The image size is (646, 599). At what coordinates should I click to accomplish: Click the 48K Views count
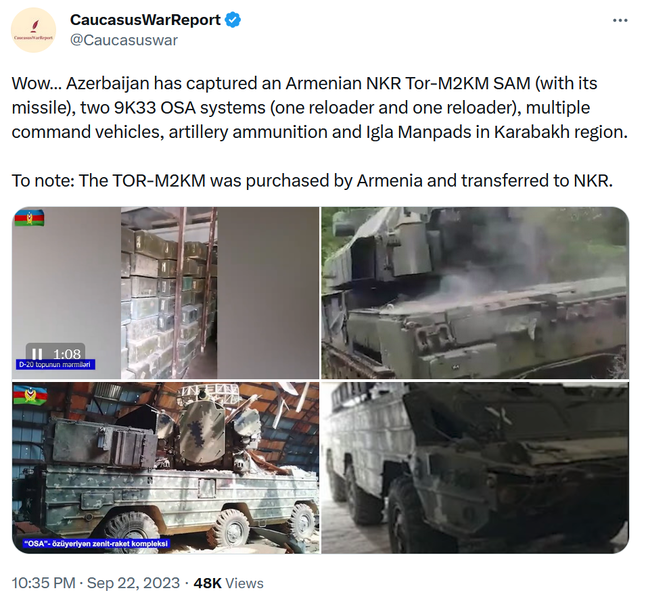pyautogui.click(x=228, y=583)
